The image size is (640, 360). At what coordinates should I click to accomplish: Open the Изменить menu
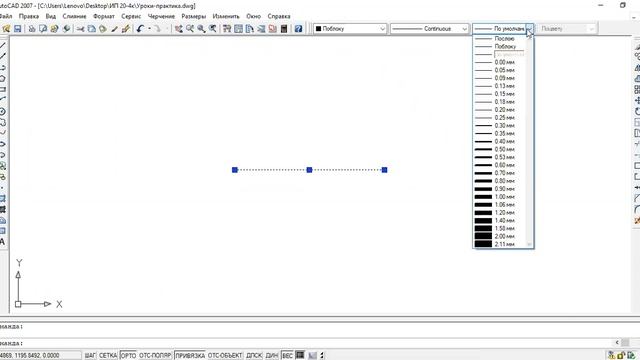point(226,16)
